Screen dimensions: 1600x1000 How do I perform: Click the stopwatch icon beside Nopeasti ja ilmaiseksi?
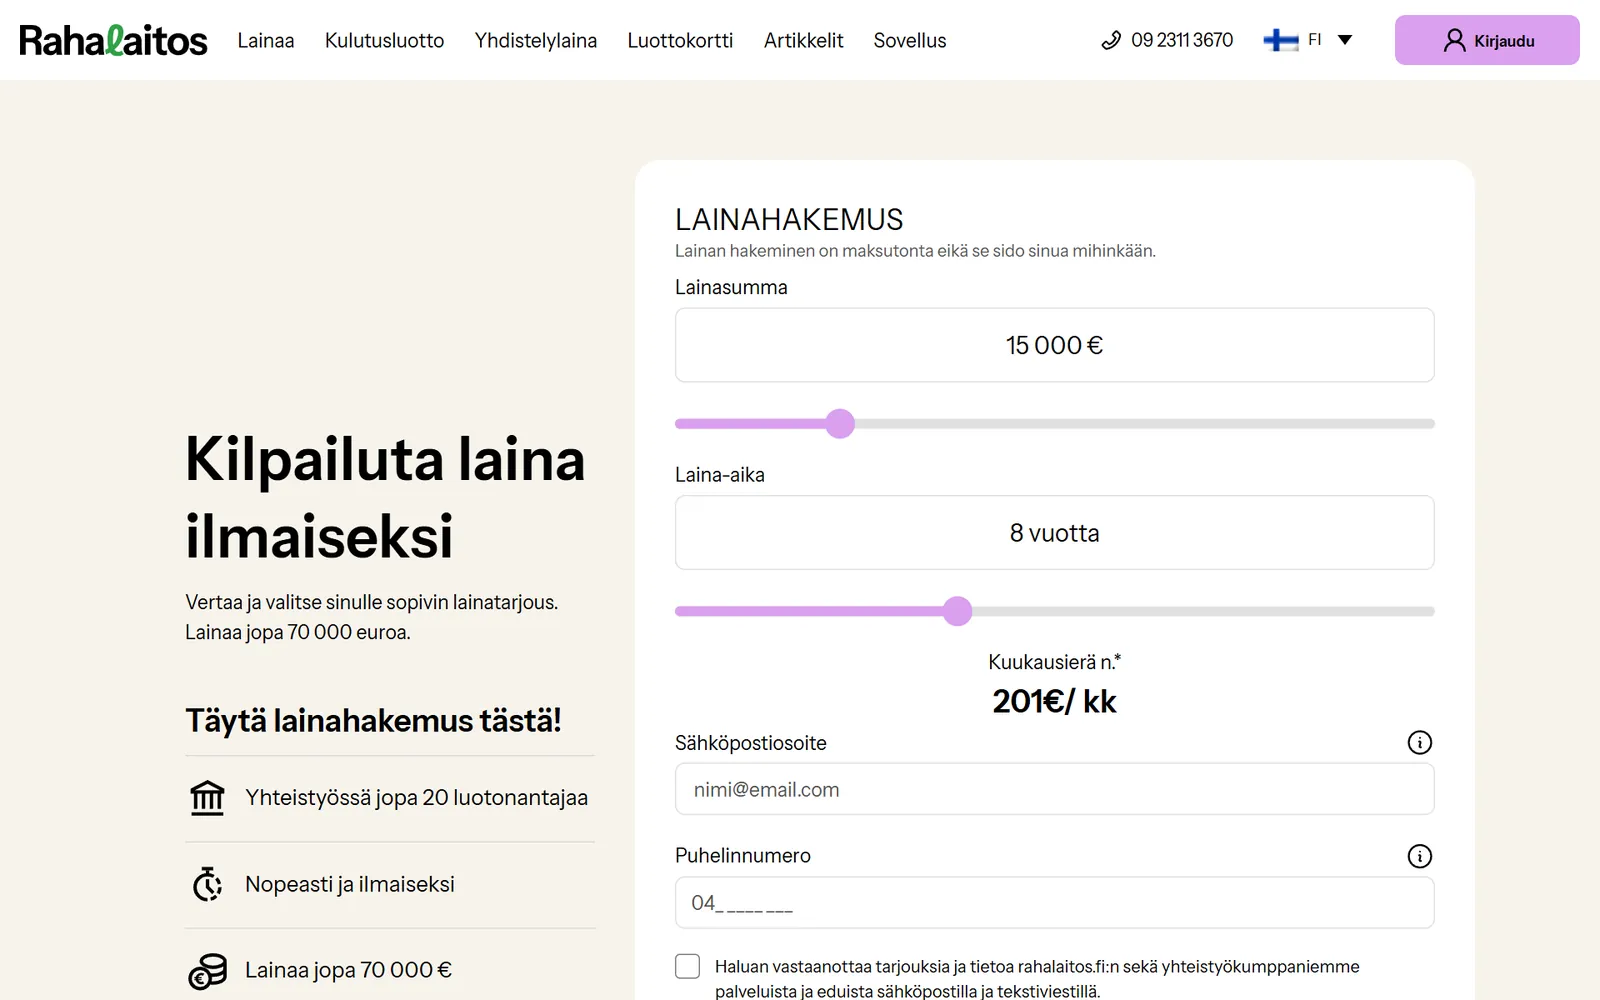tap(207, 884)
